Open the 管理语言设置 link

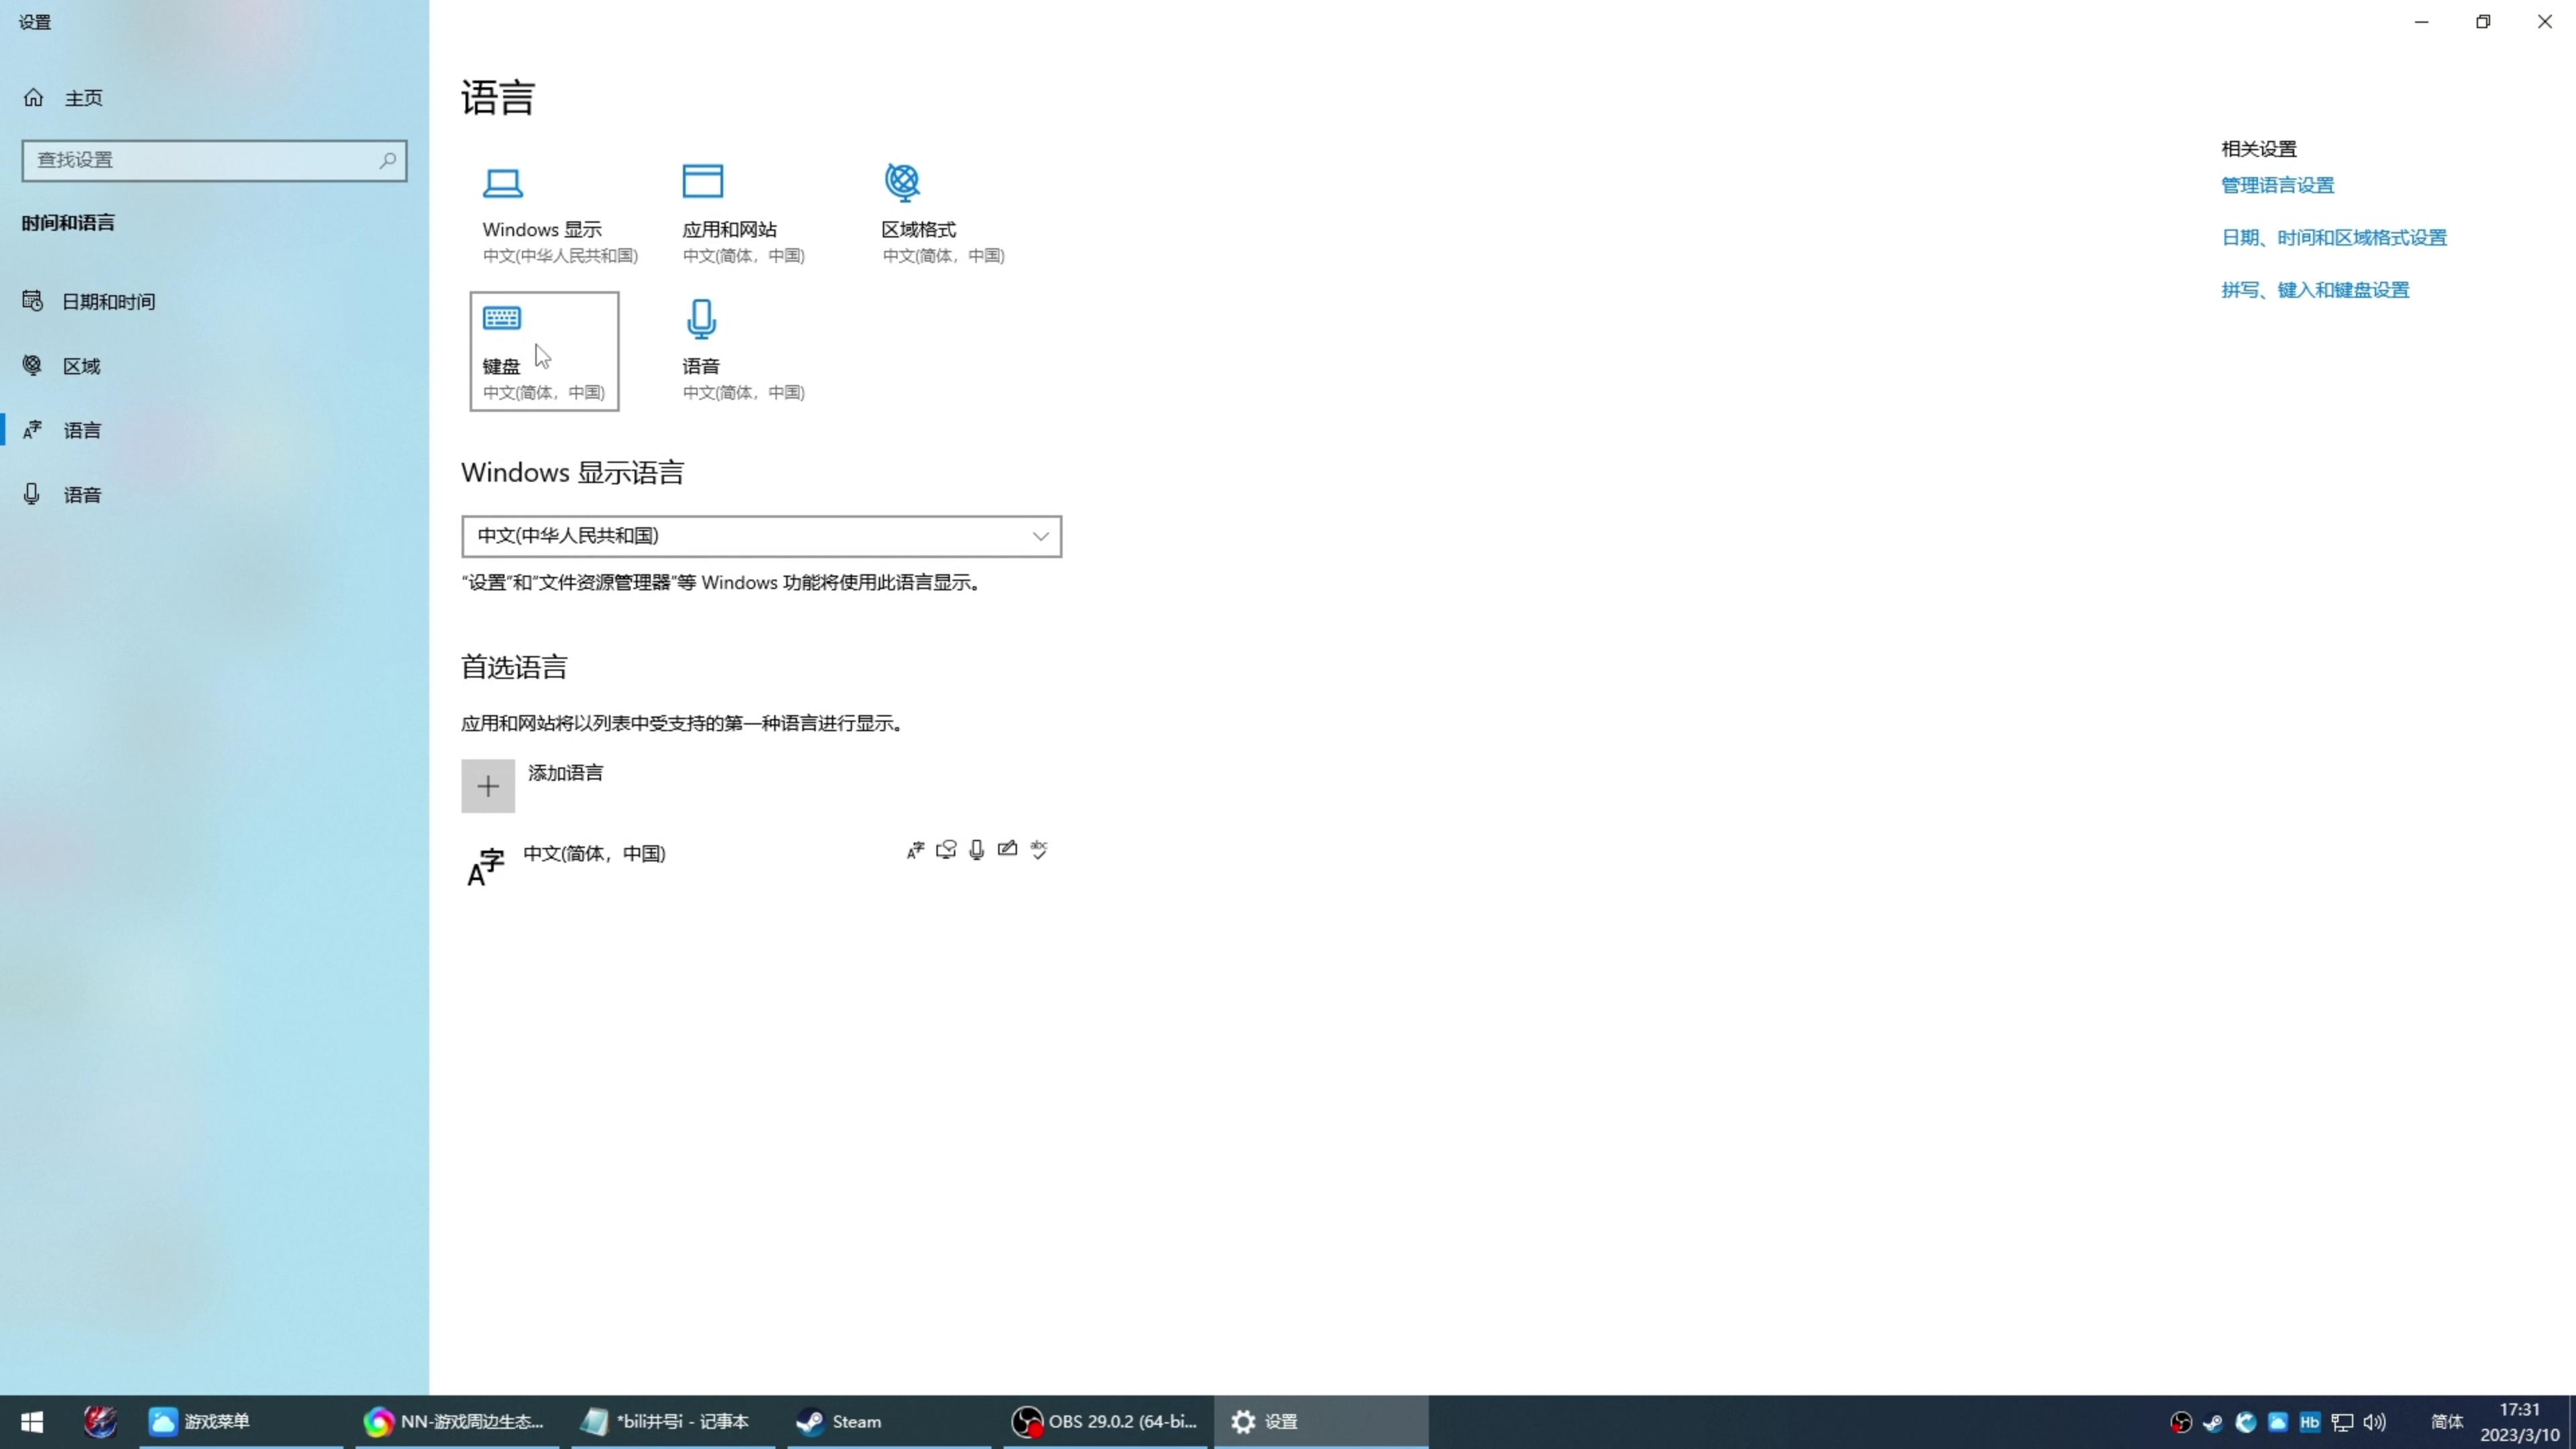[2277, 185]
